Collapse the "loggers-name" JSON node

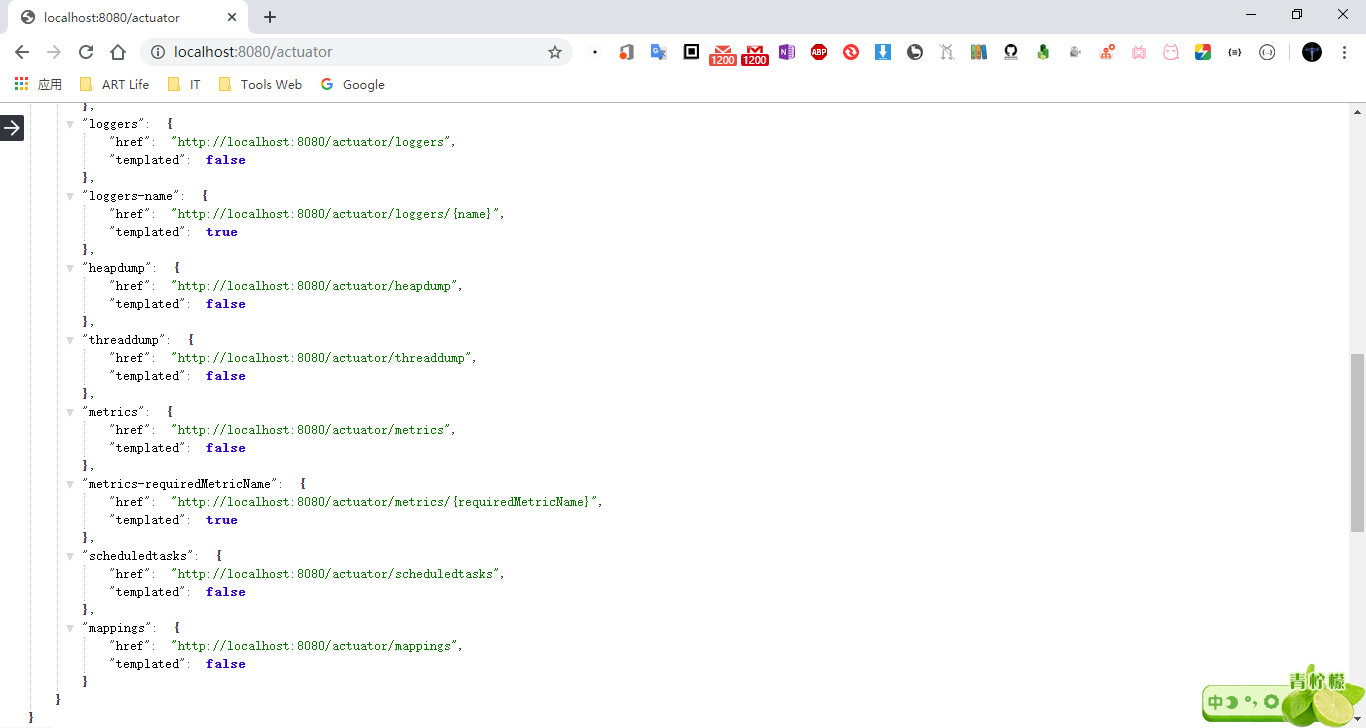[x=70, y=196]
